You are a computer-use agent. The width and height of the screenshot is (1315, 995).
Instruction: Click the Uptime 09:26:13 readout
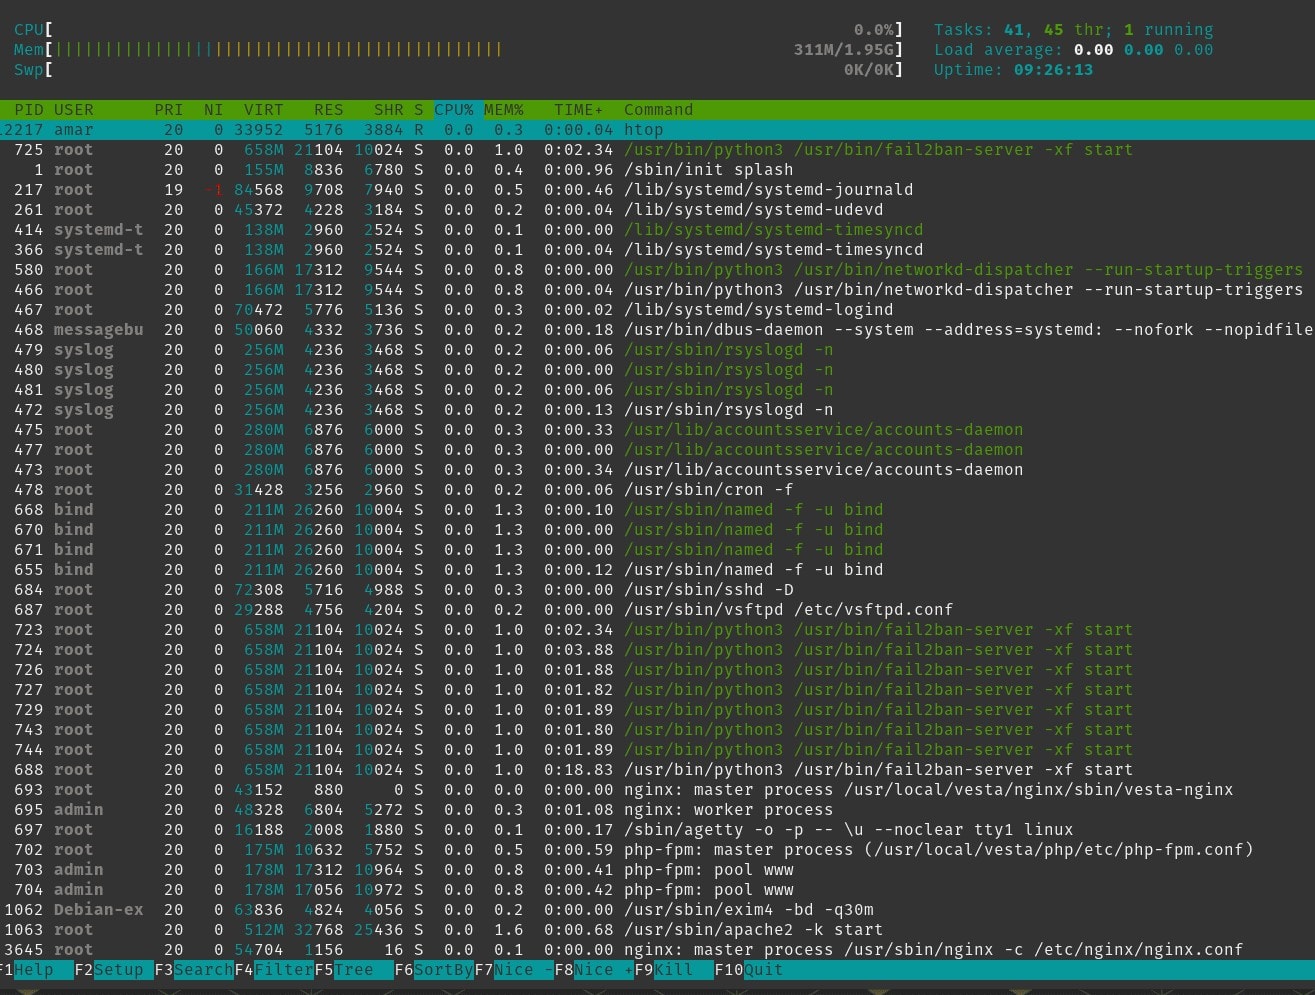coord(1013,70)
